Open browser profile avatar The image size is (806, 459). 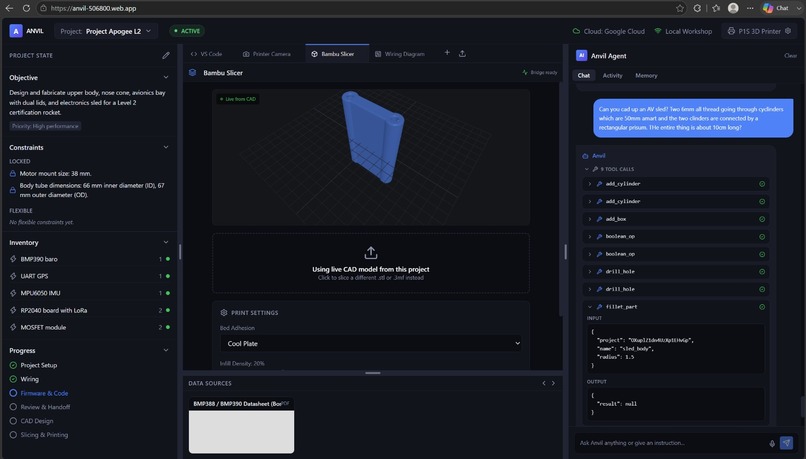(x=733, y=8)
